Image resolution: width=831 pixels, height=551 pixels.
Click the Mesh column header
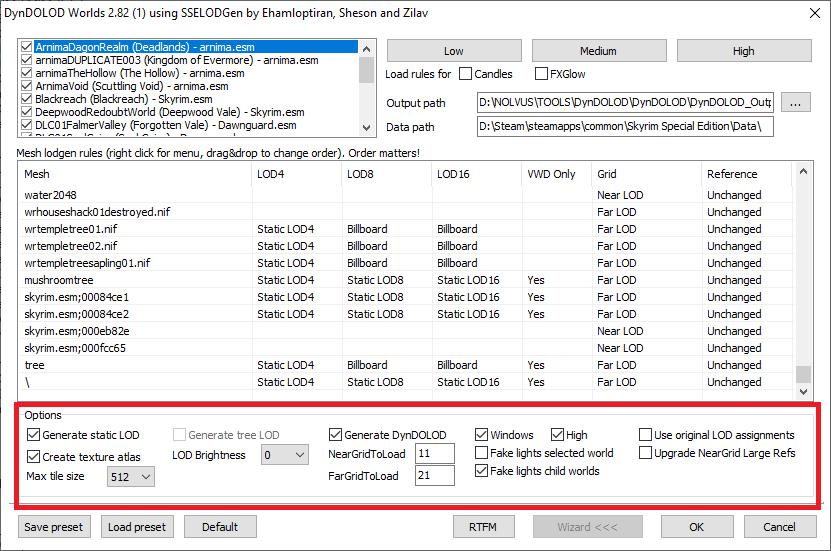pyautogui.click(x=135, y=174)
